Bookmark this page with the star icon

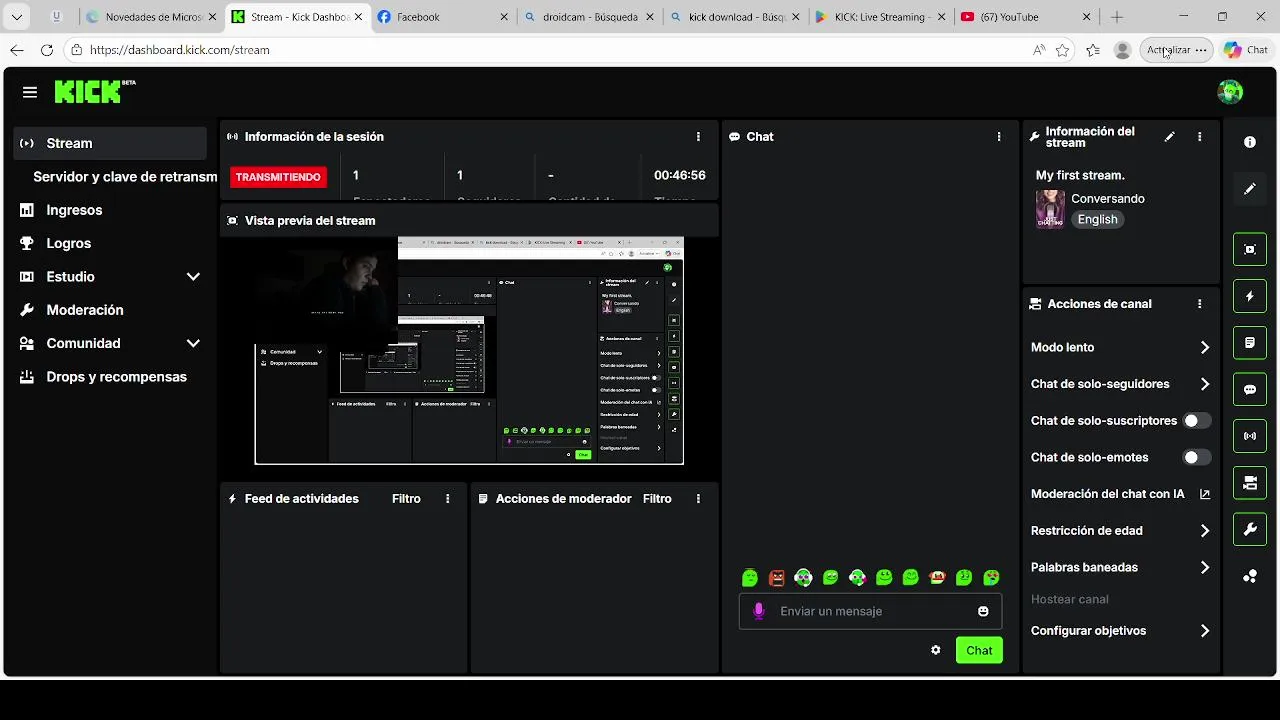coord(1062,50)
